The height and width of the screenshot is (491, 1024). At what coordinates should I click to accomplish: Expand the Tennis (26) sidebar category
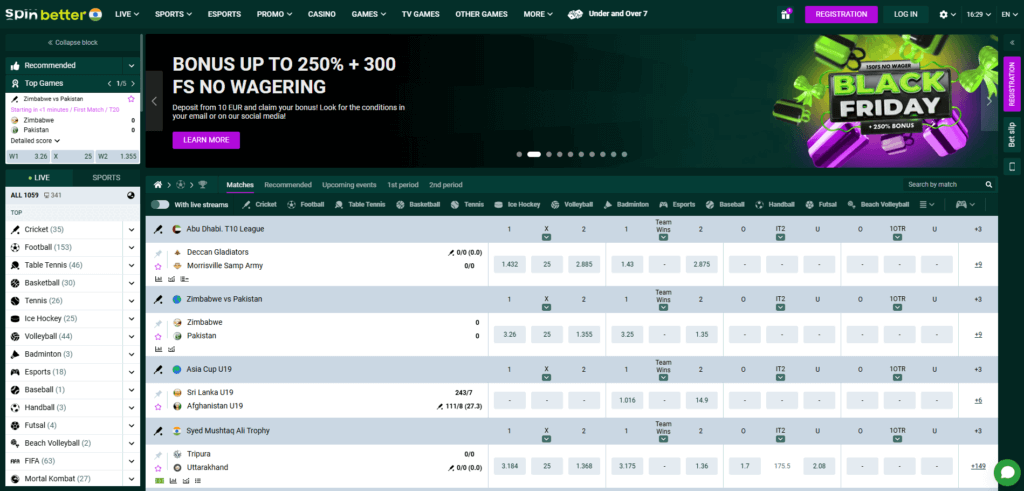131,301
